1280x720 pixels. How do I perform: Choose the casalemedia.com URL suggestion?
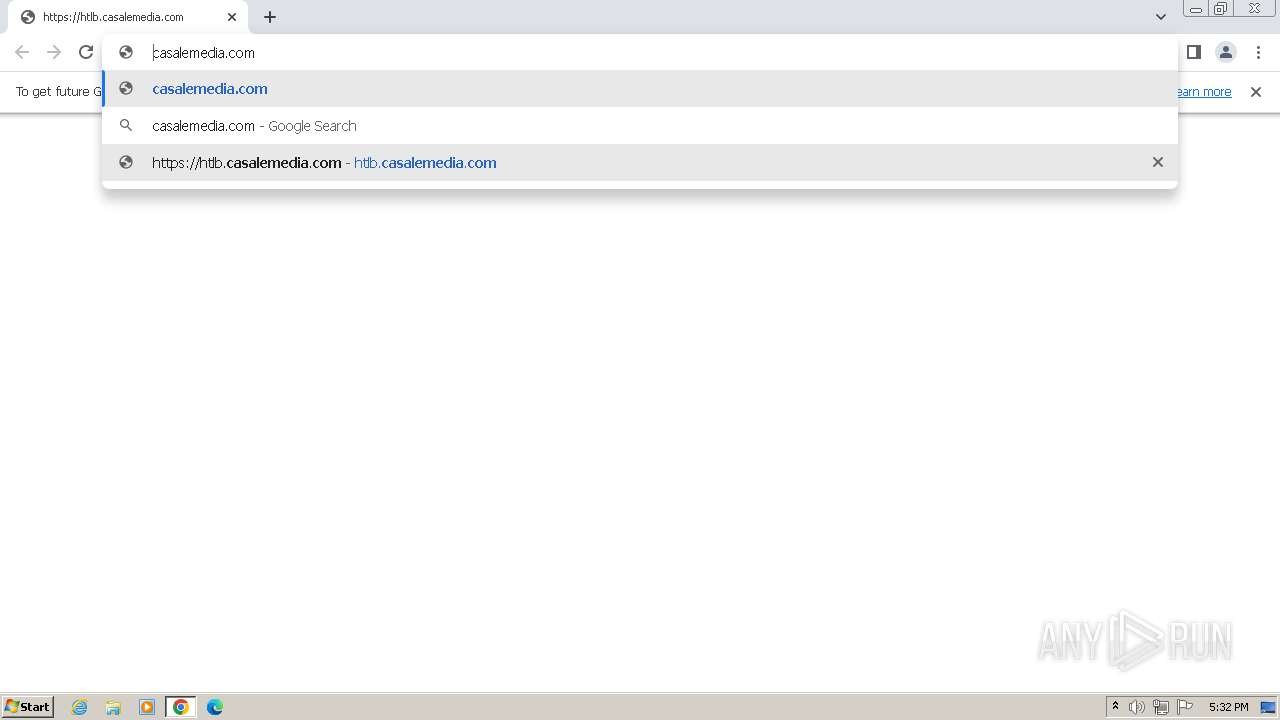click(640, 89)
